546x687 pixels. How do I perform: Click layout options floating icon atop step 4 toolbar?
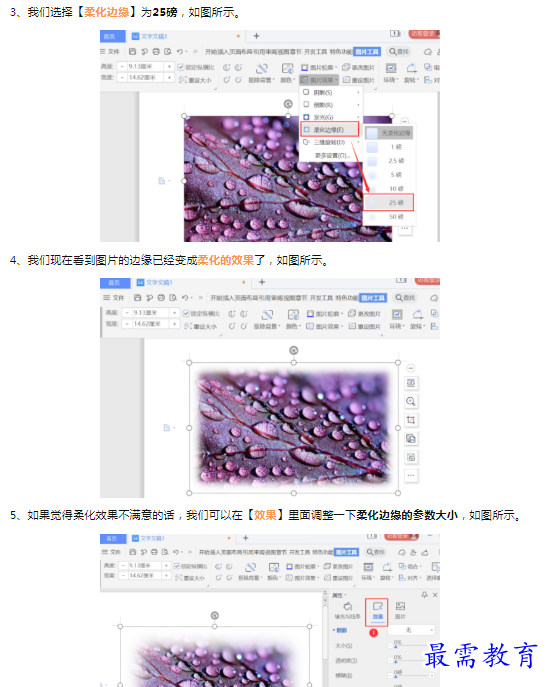(411, 383)
